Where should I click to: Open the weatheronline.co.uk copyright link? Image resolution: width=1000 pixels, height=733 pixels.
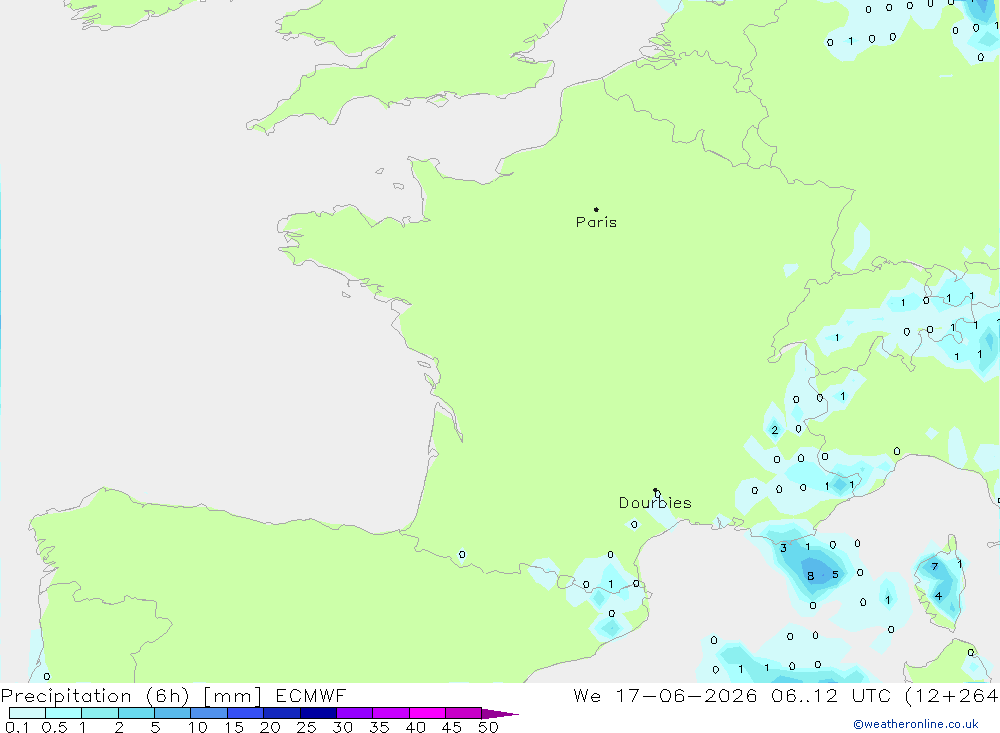(x=915, y=724)
